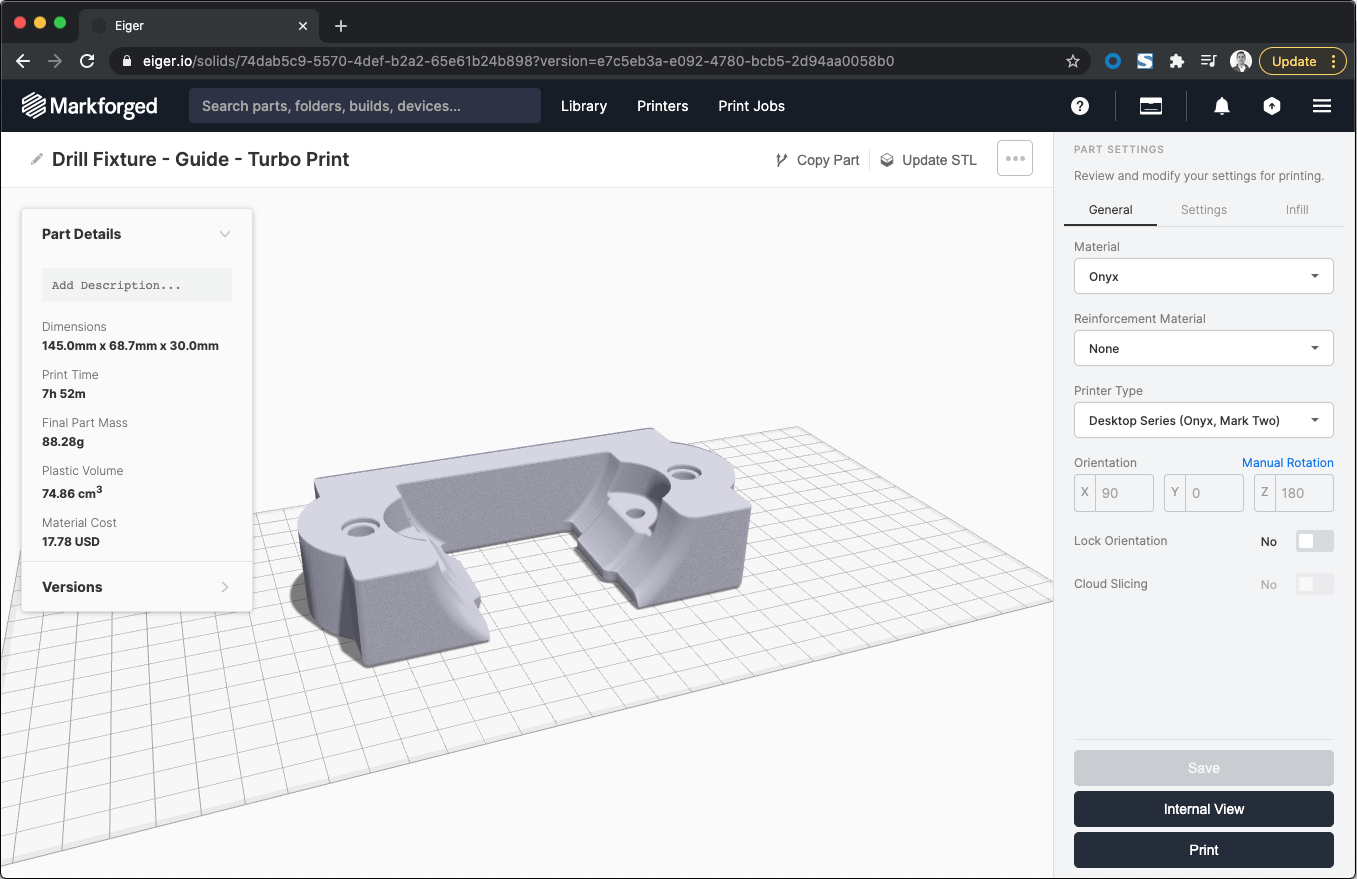Screen dimensions: 1357x879
Task: Expand the Versions section
Action: 137,587
